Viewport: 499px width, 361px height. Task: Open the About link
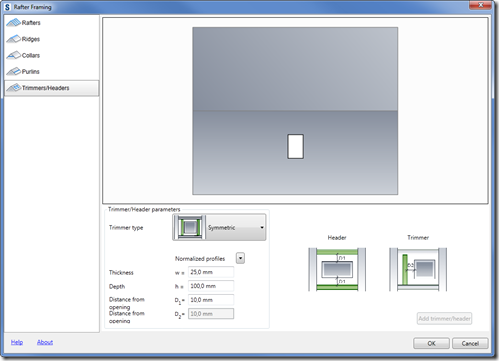[45, 342]
